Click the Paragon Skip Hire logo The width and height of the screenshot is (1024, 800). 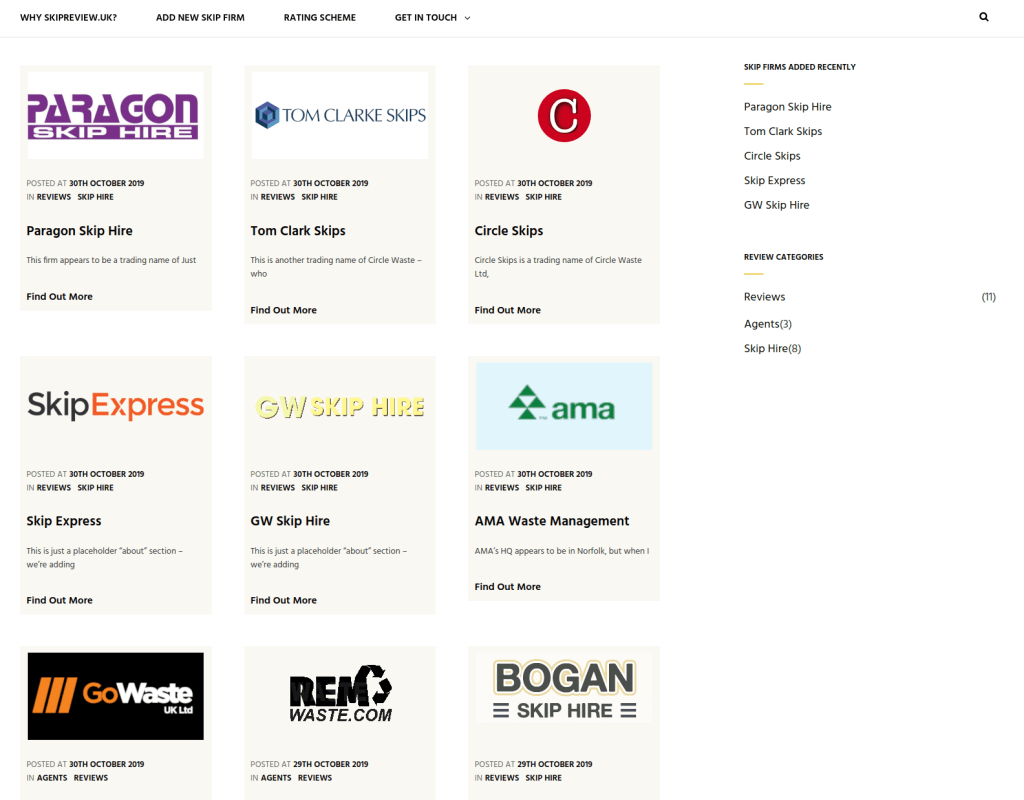click(115, 115)
